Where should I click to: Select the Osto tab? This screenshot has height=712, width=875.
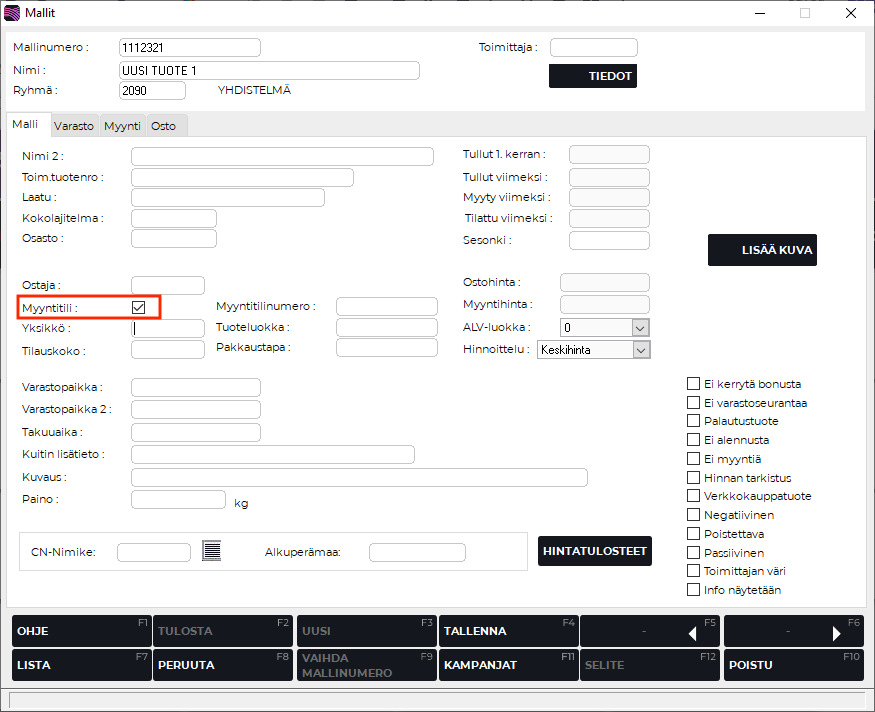(163, 126)
